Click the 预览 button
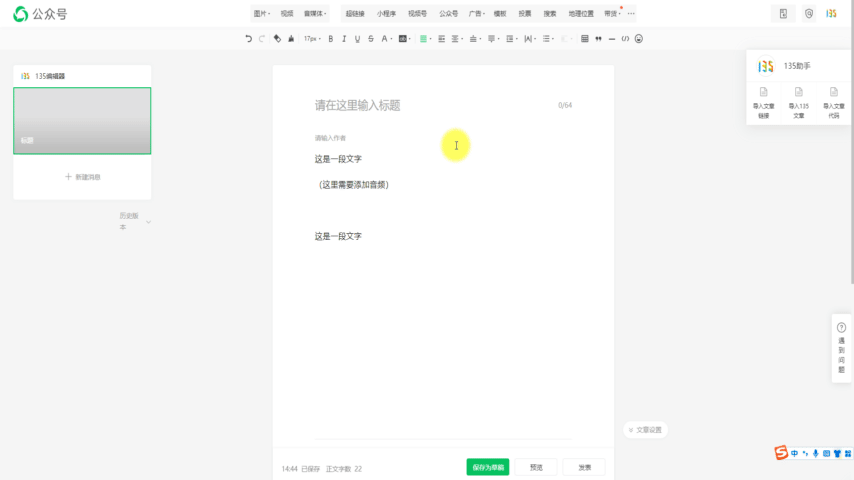854x480 pixels. 536,467
